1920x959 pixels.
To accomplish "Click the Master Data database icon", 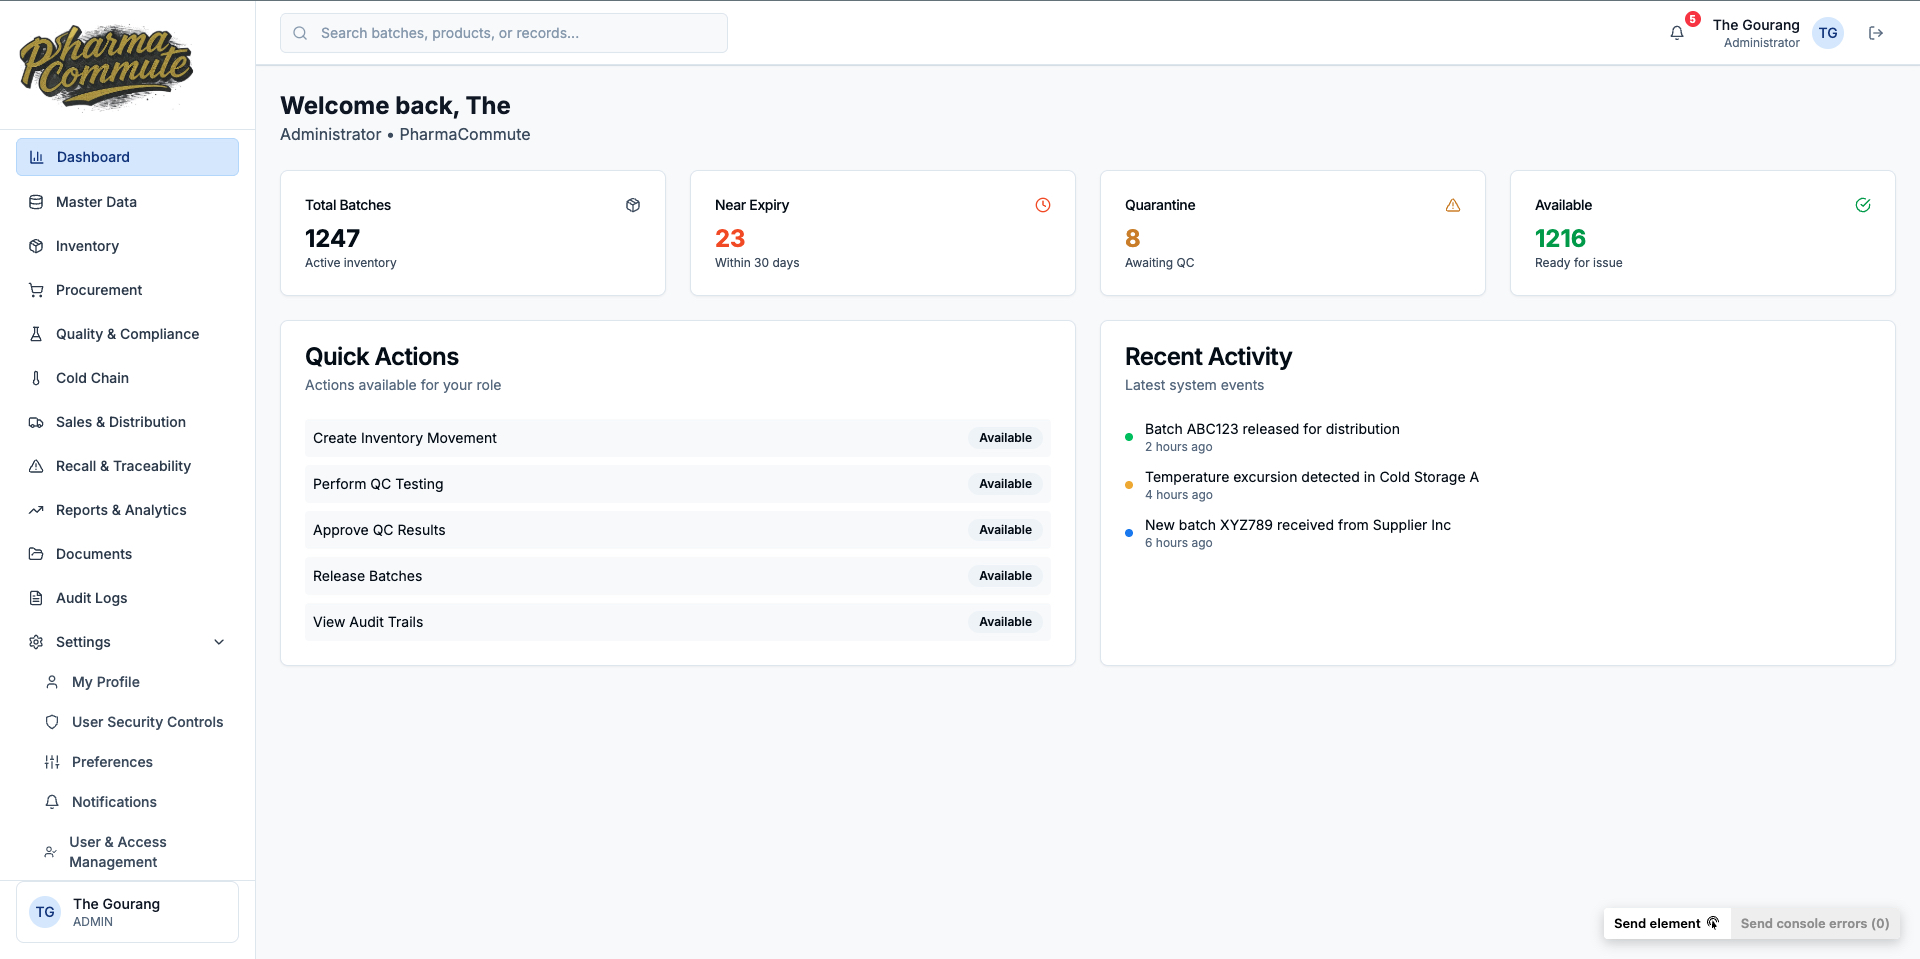I will point(36,202).
